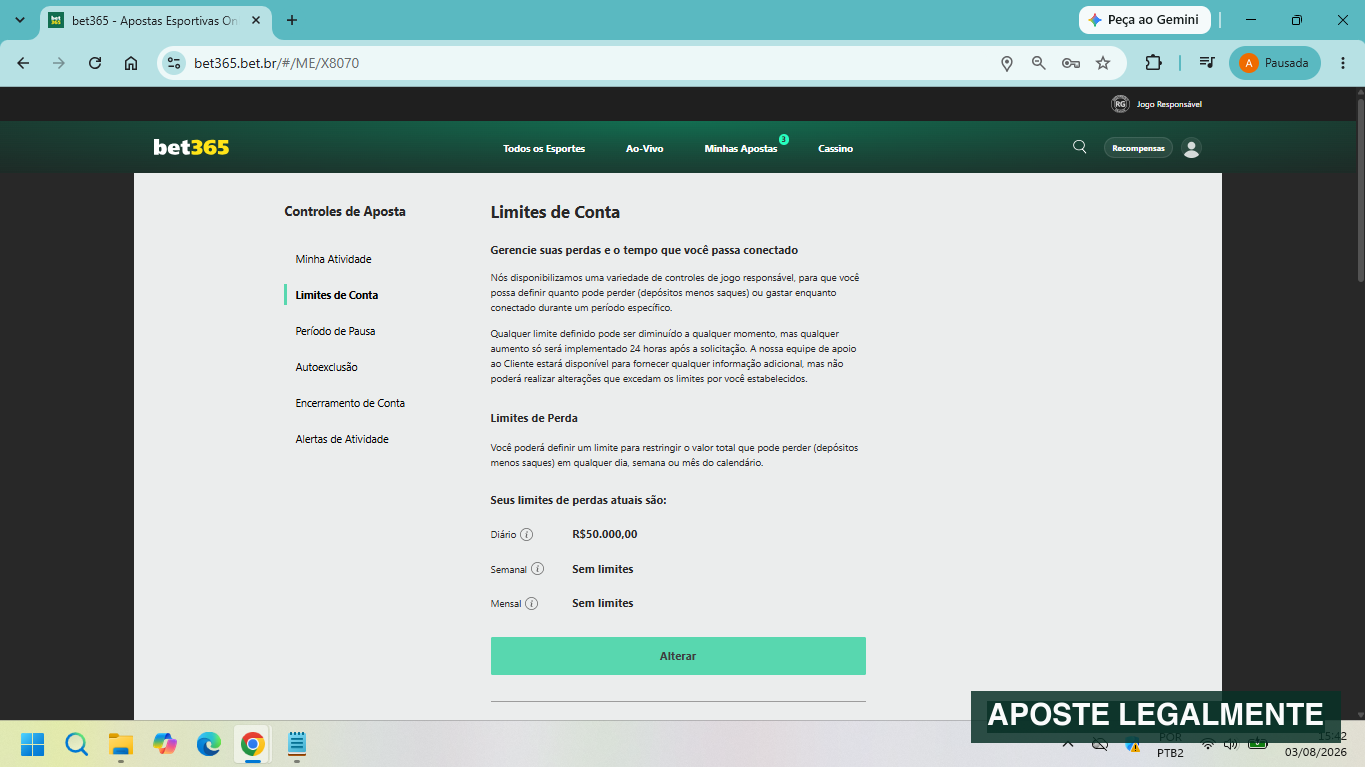Image resolution: width=1365 pixels, height=767 pixels.
Task: Show hidden system tray icons
Action: point(1068,744)
